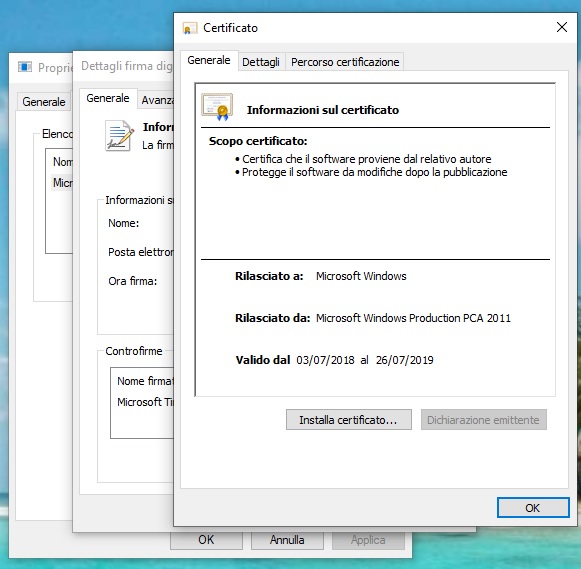
Task: Open the Avanzate tab in Dettagli firma digitale
Action: click(x=157, y=100)
